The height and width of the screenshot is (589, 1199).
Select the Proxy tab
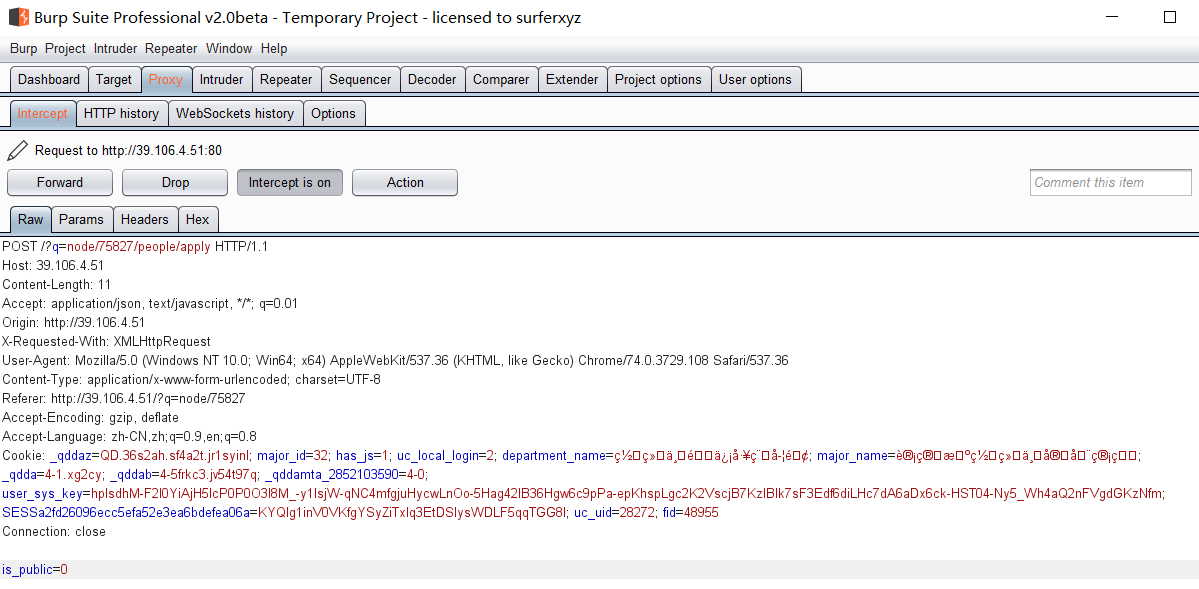pyautogui.click(x=166, y=80)
